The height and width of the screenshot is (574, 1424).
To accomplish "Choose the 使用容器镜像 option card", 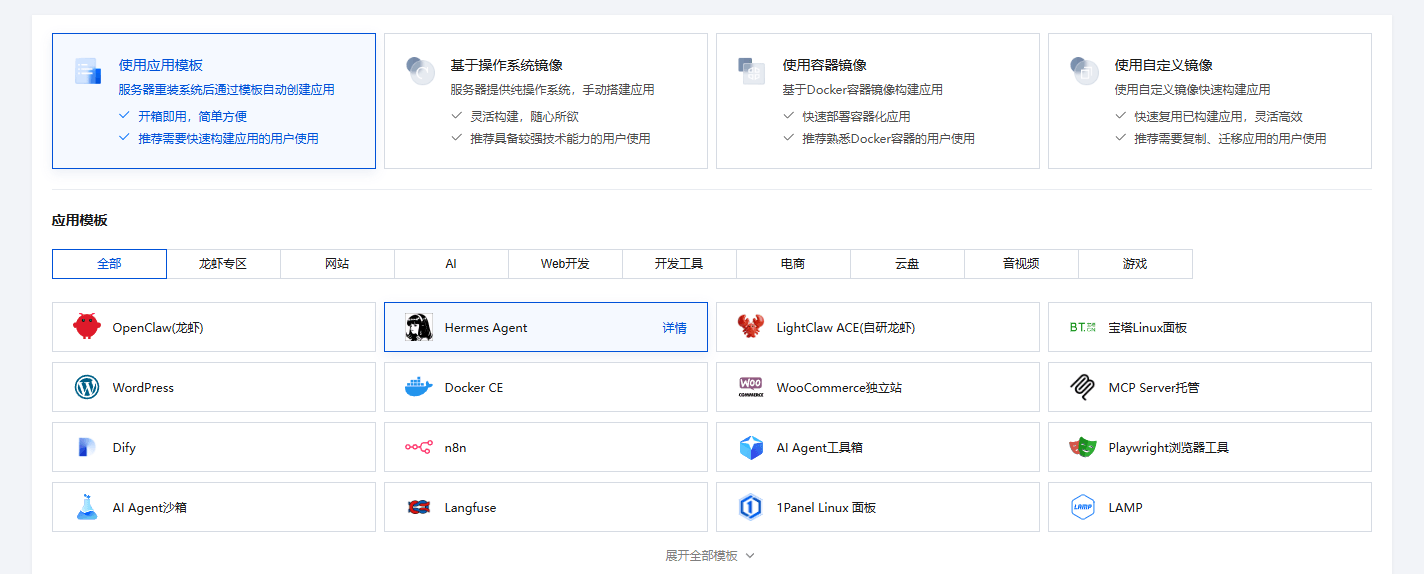I will click(878, 101).
